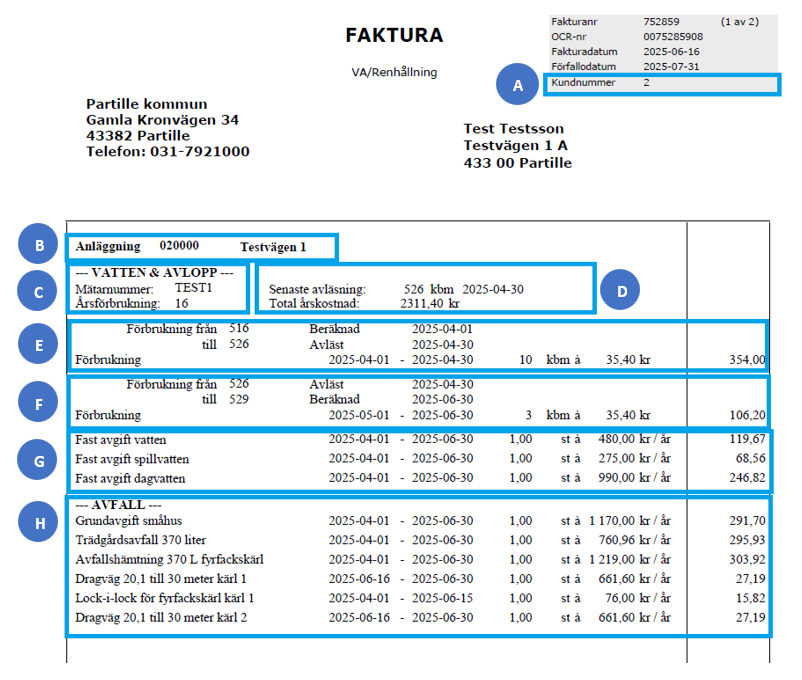The image size is (802, 680).
Task: Click the Kundnummer label in highlighted box
Action: tap(583, 83)
